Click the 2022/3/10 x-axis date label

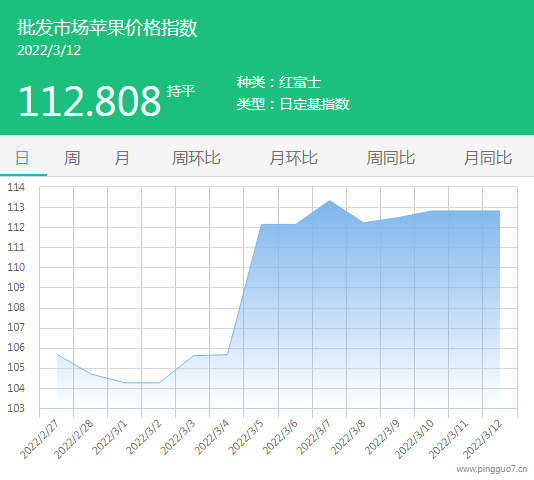(x=414, y=439)
